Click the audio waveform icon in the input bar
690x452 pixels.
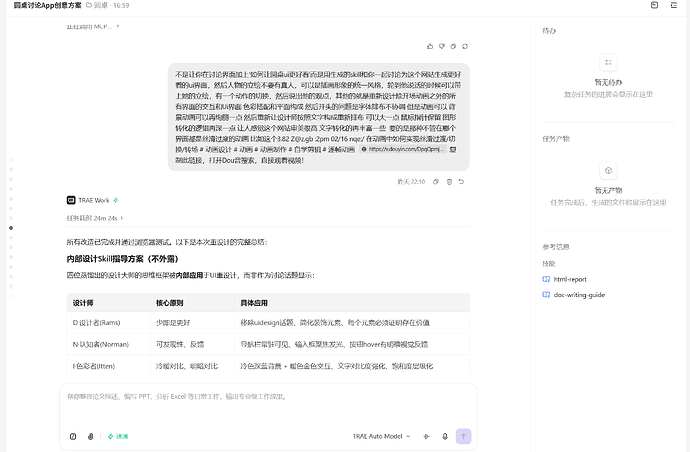pos(426,436)
